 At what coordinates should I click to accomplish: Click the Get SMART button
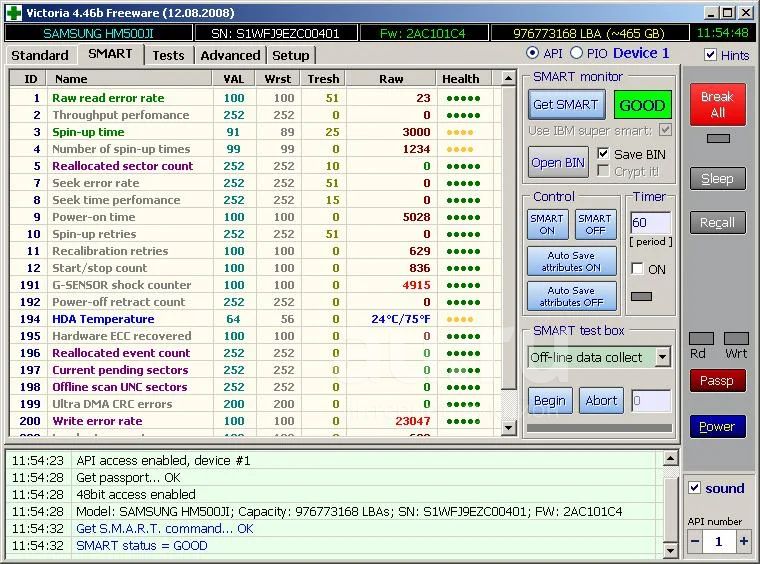[x=566, y=105]
